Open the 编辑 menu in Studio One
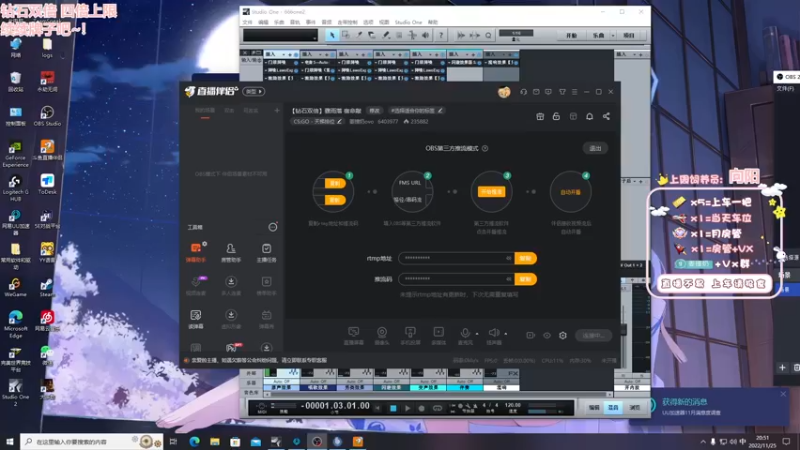The height and width of the screenshot is (450, 800). 263,22
